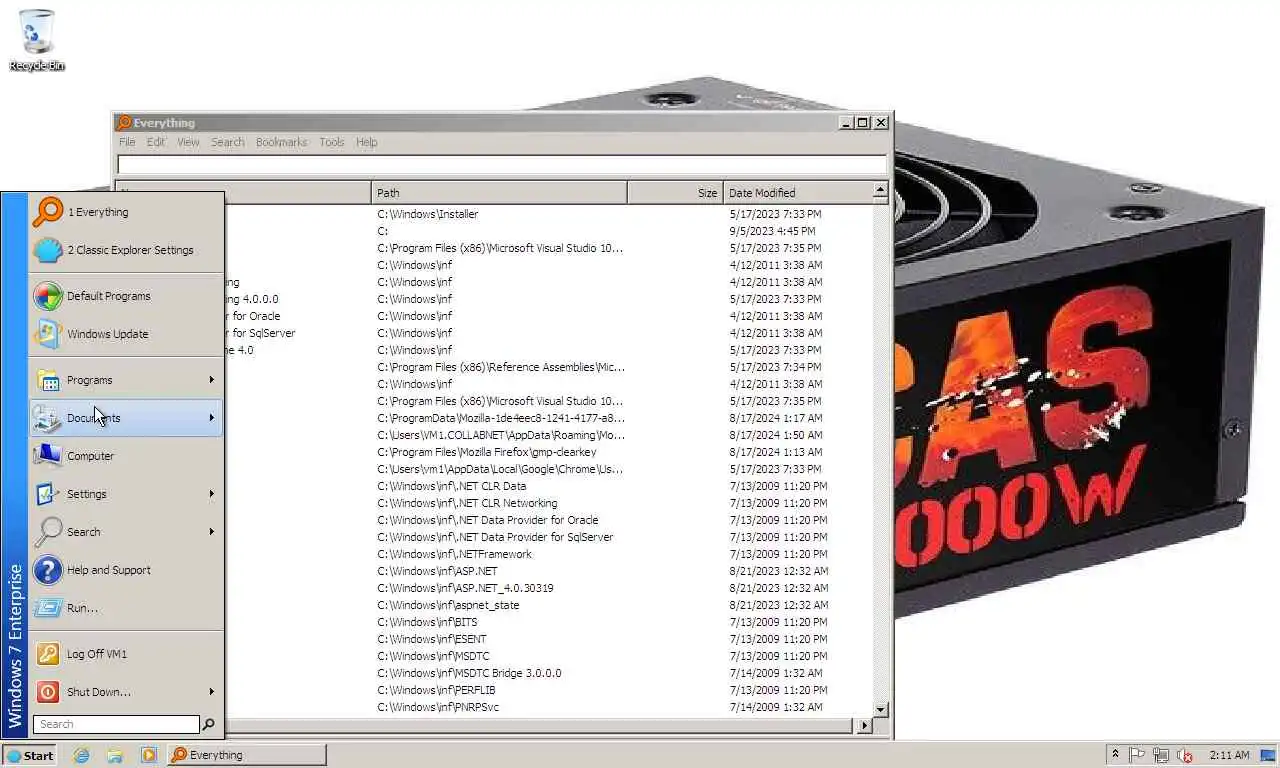This screenshot has height=768, width=1280.
Task: Open Help and Support
Action: (125, 570)
